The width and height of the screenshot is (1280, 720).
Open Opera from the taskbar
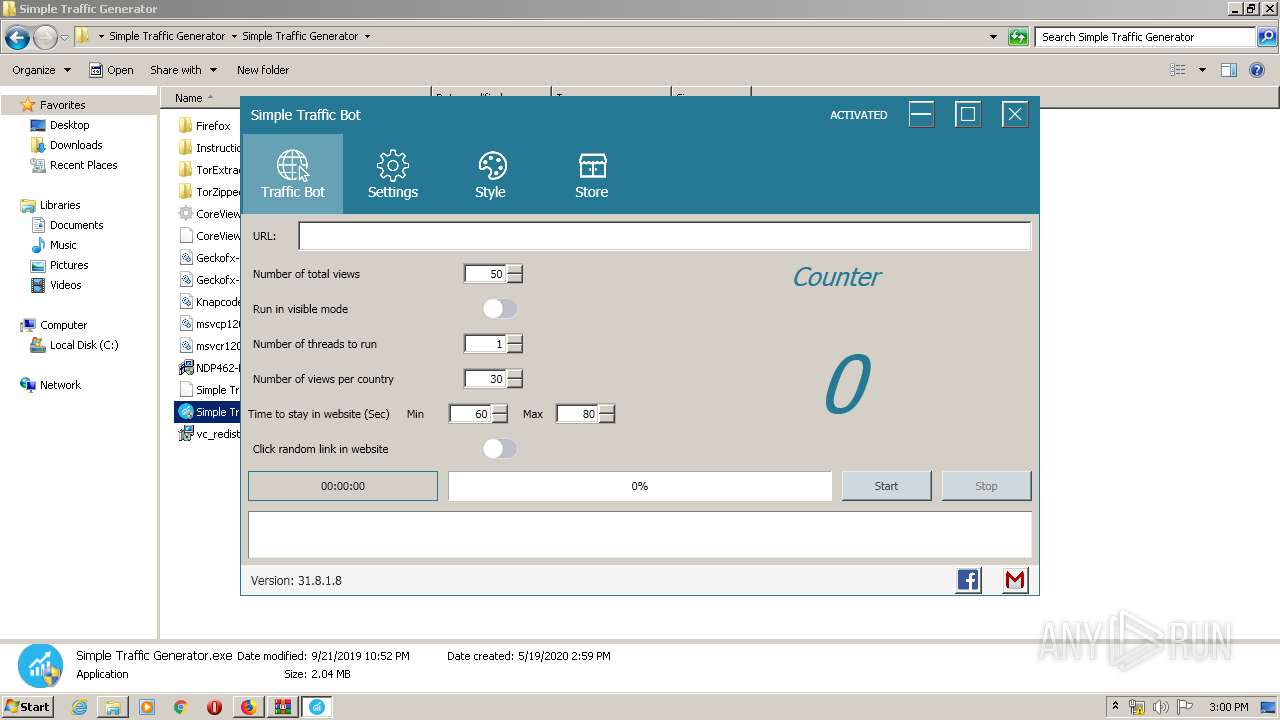(x=214, y=707)
